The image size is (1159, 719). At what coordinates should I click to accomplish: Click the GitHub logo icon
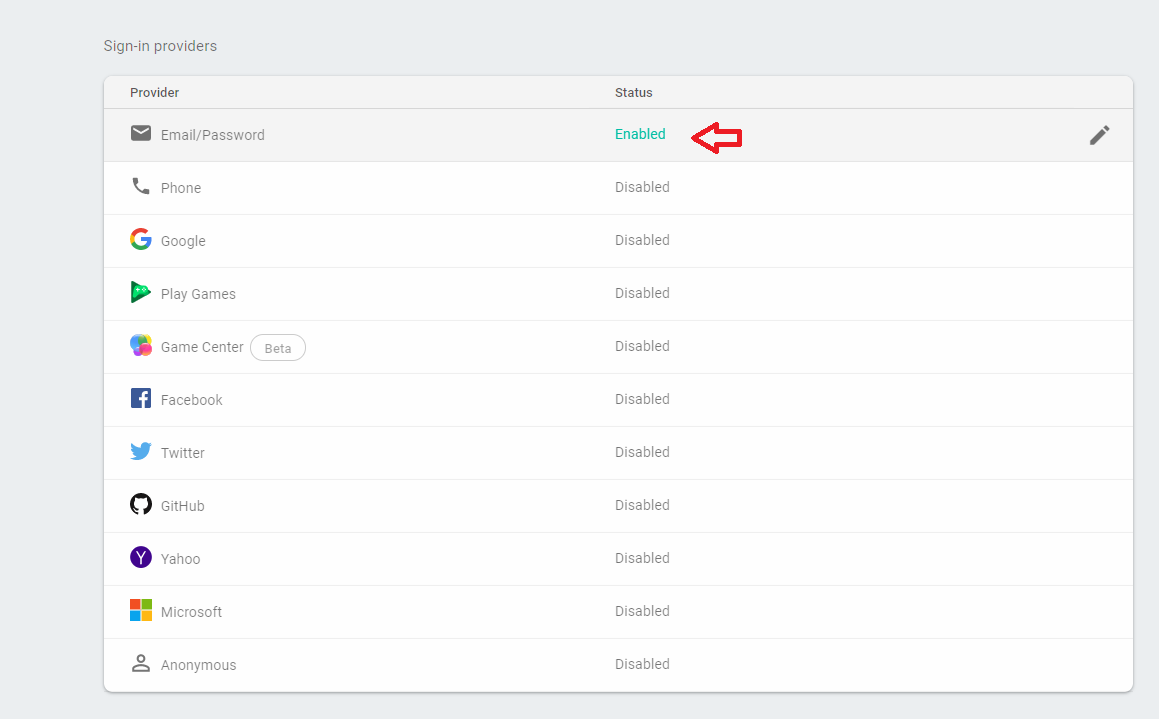point(141,504)
